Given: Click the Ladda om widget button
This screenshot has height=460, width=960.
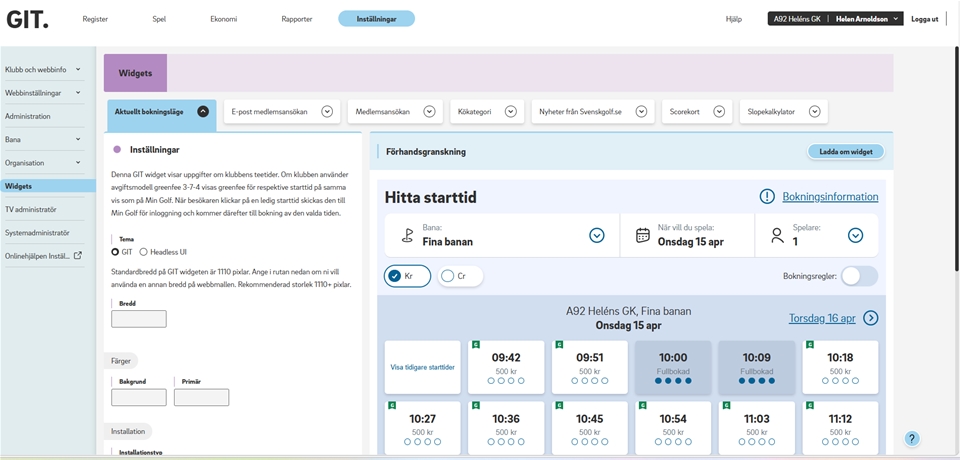Looking at the screenshot, I should [x=845, y=152].
